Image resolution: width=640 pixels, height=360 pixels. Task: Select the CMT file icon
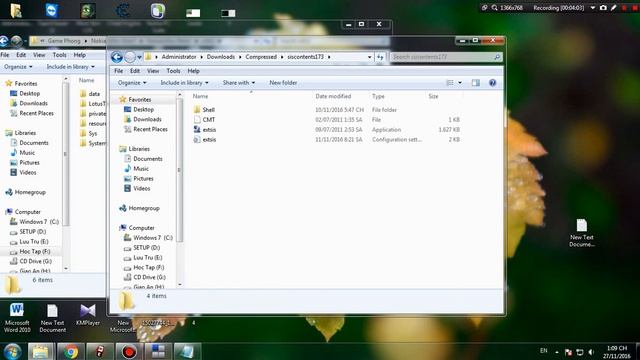pyautogui.click(x=197, y=120)
